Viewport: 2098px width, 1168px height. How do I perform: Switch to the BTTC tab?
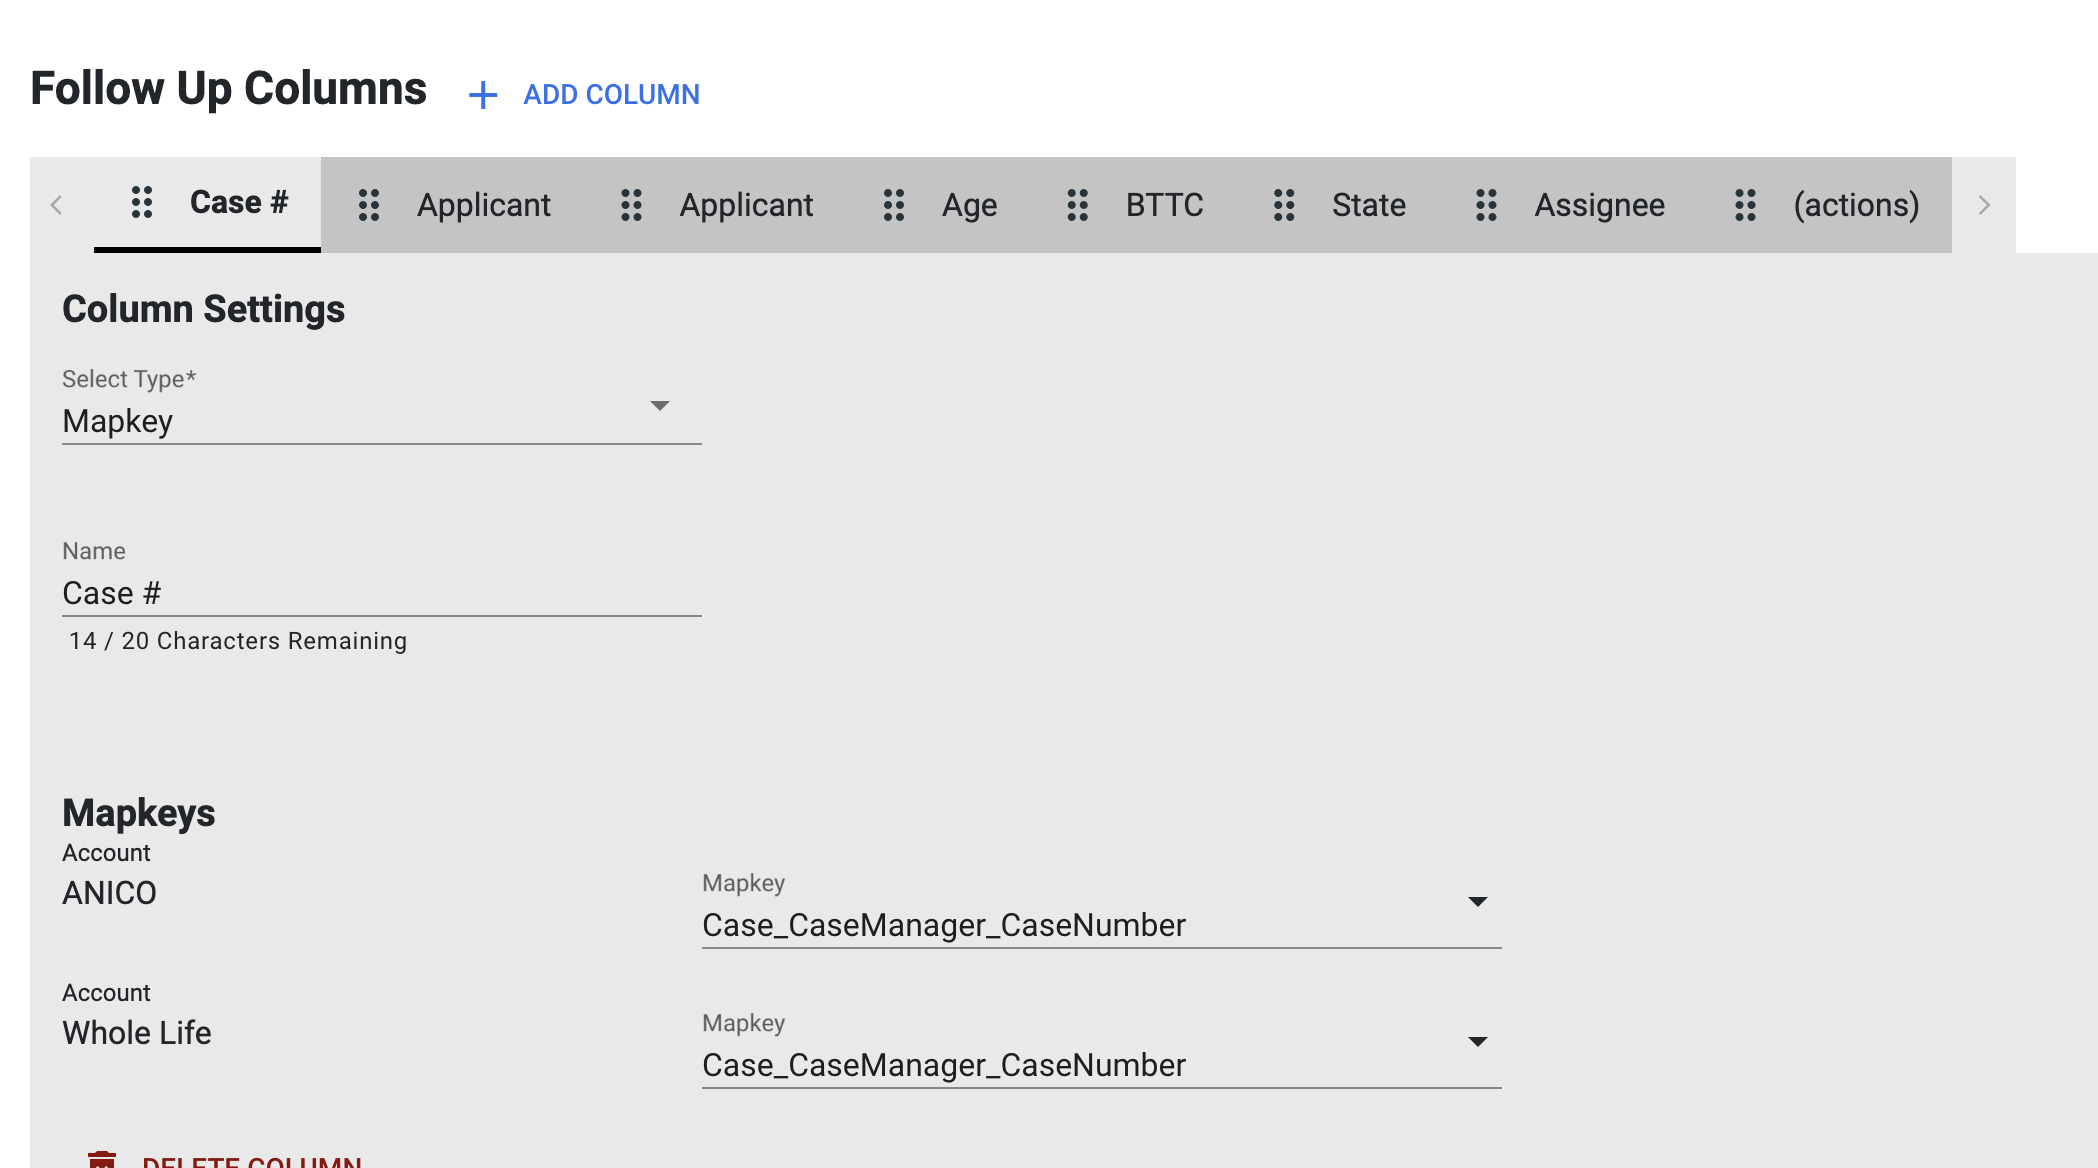coord(1164,205)
